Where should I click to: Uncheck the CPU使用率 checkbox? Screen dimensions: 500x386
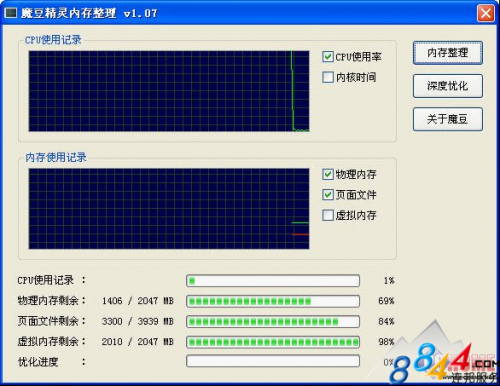(x=328, y=57)
